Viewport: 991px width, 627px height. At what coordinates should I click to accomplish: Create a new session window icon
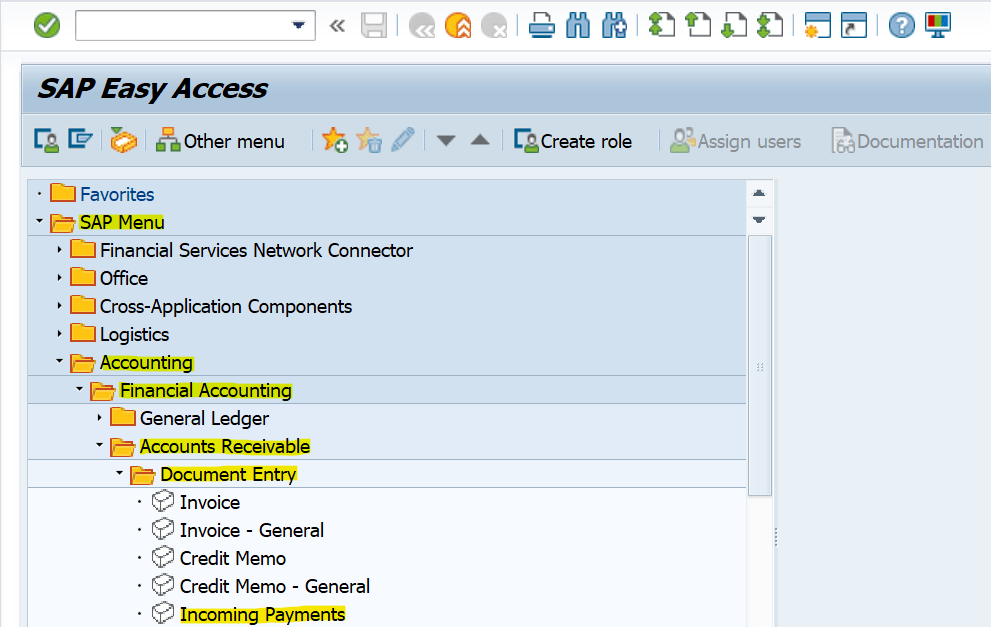tap(817, 26)
